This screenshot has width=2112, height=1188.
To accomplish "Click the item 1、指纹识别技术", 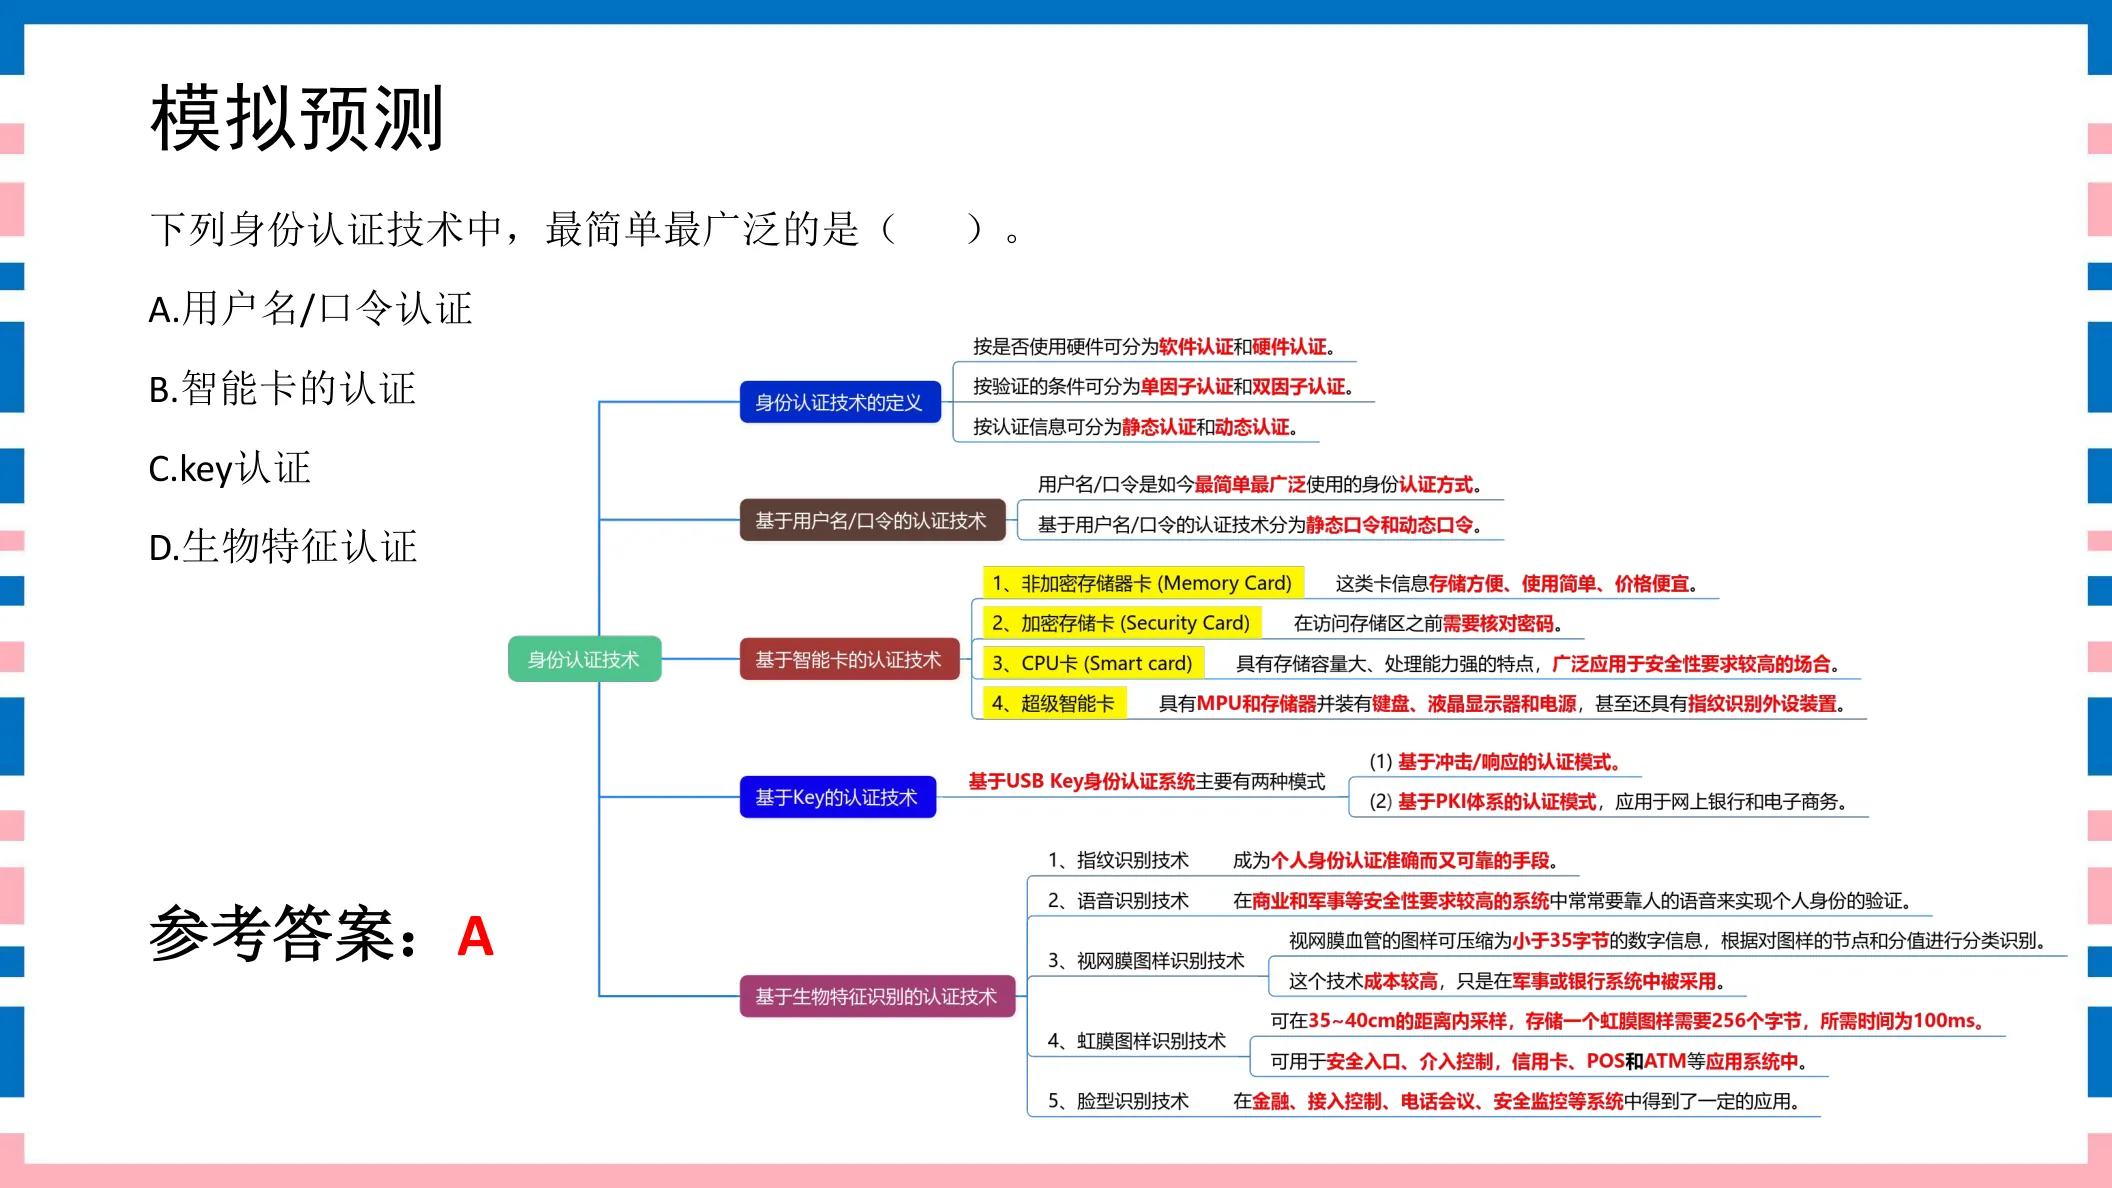I will coord(1118,860).
